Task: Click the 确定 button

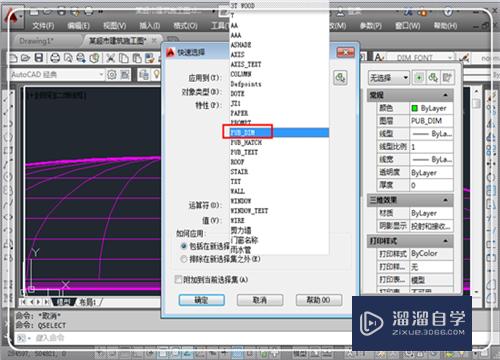Action: (x=201, y=300)
